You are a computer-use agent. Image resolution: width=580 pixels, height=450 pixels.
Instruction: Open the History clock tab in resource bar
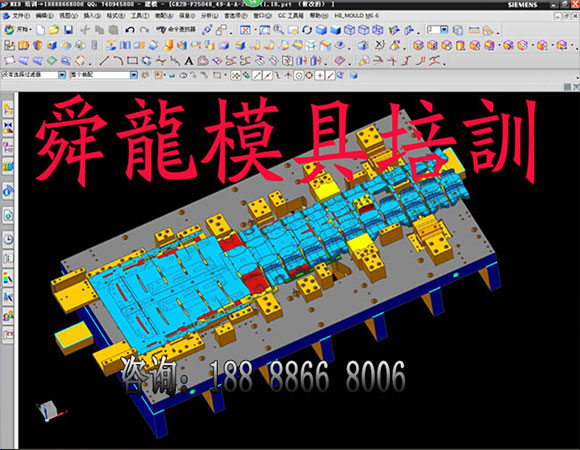pyautogui.click(x=8, y=239)
